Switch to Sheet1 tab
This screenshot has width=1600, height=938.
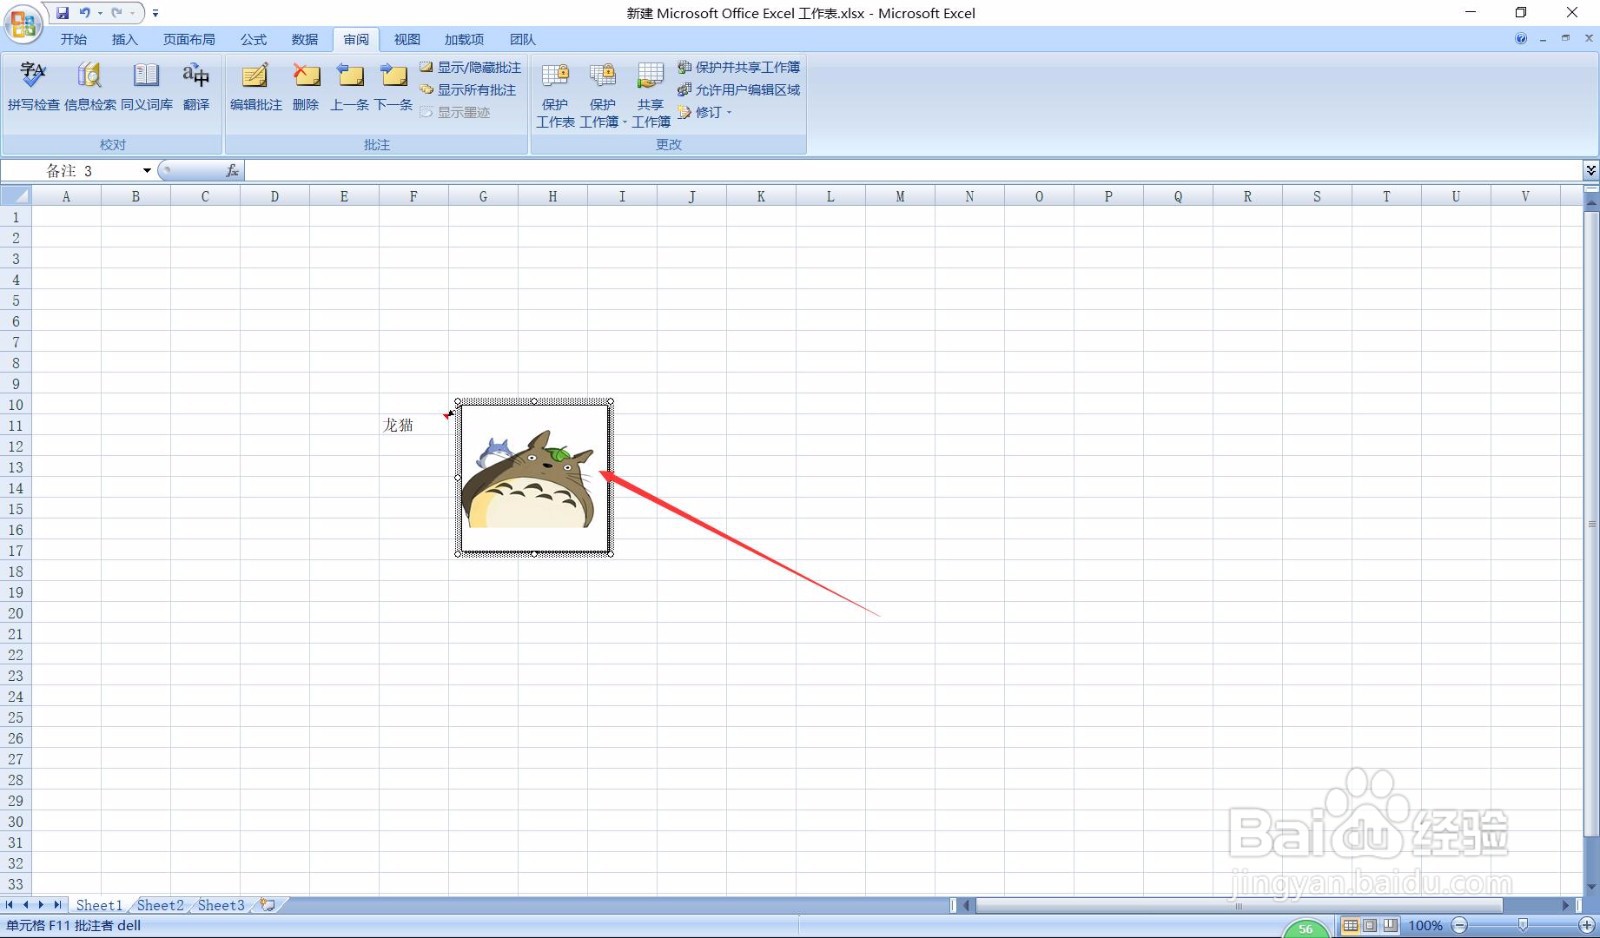point(99,905)
